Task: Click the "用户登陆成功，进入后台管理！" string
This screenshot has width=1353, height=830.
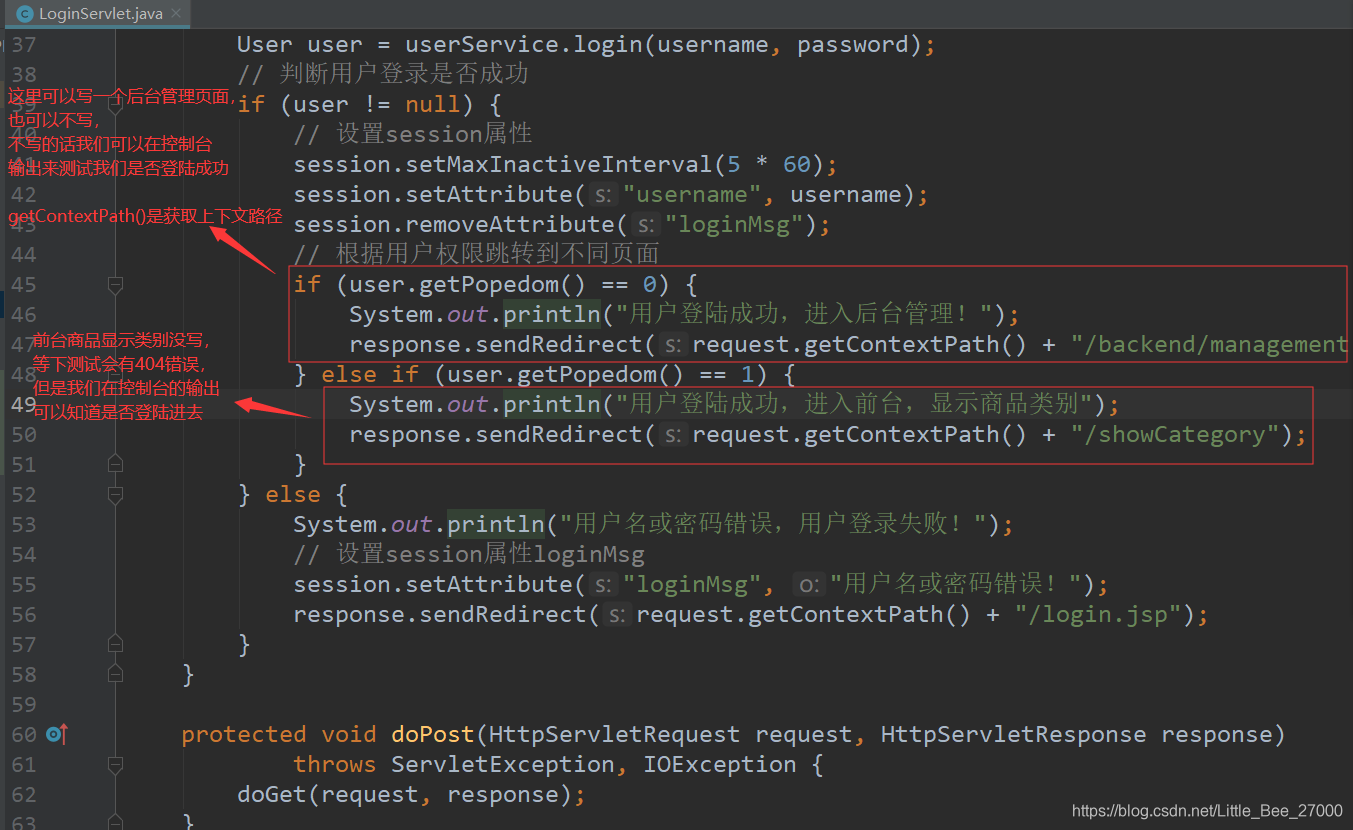Action: [x=804, y=315]
